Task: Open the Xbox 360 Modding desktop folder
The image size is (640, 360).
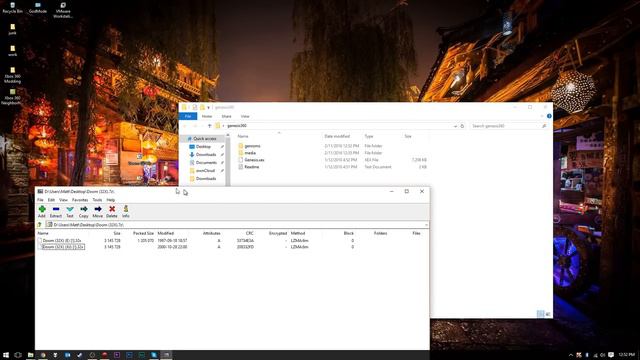Action: (12, 75)
